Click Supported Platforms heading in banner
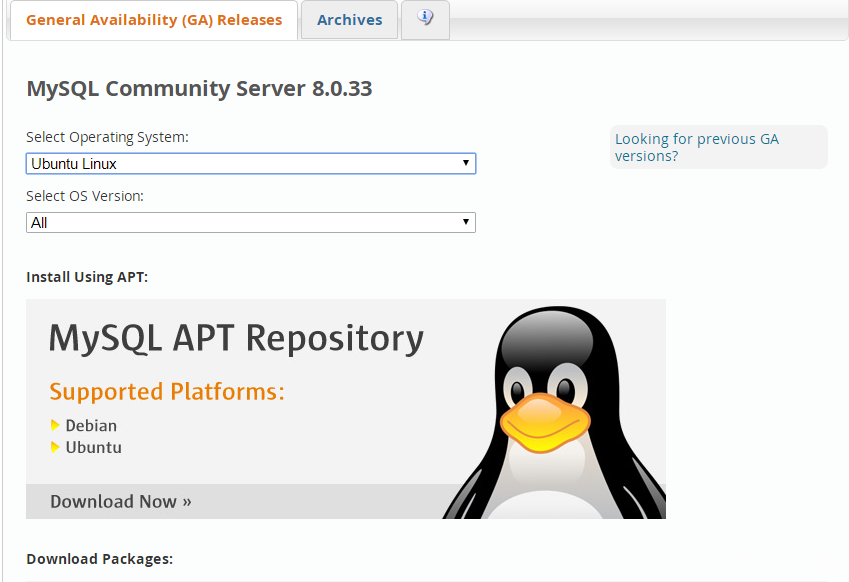The height and width of the screenshot is (582, 849). click(167, 391)
